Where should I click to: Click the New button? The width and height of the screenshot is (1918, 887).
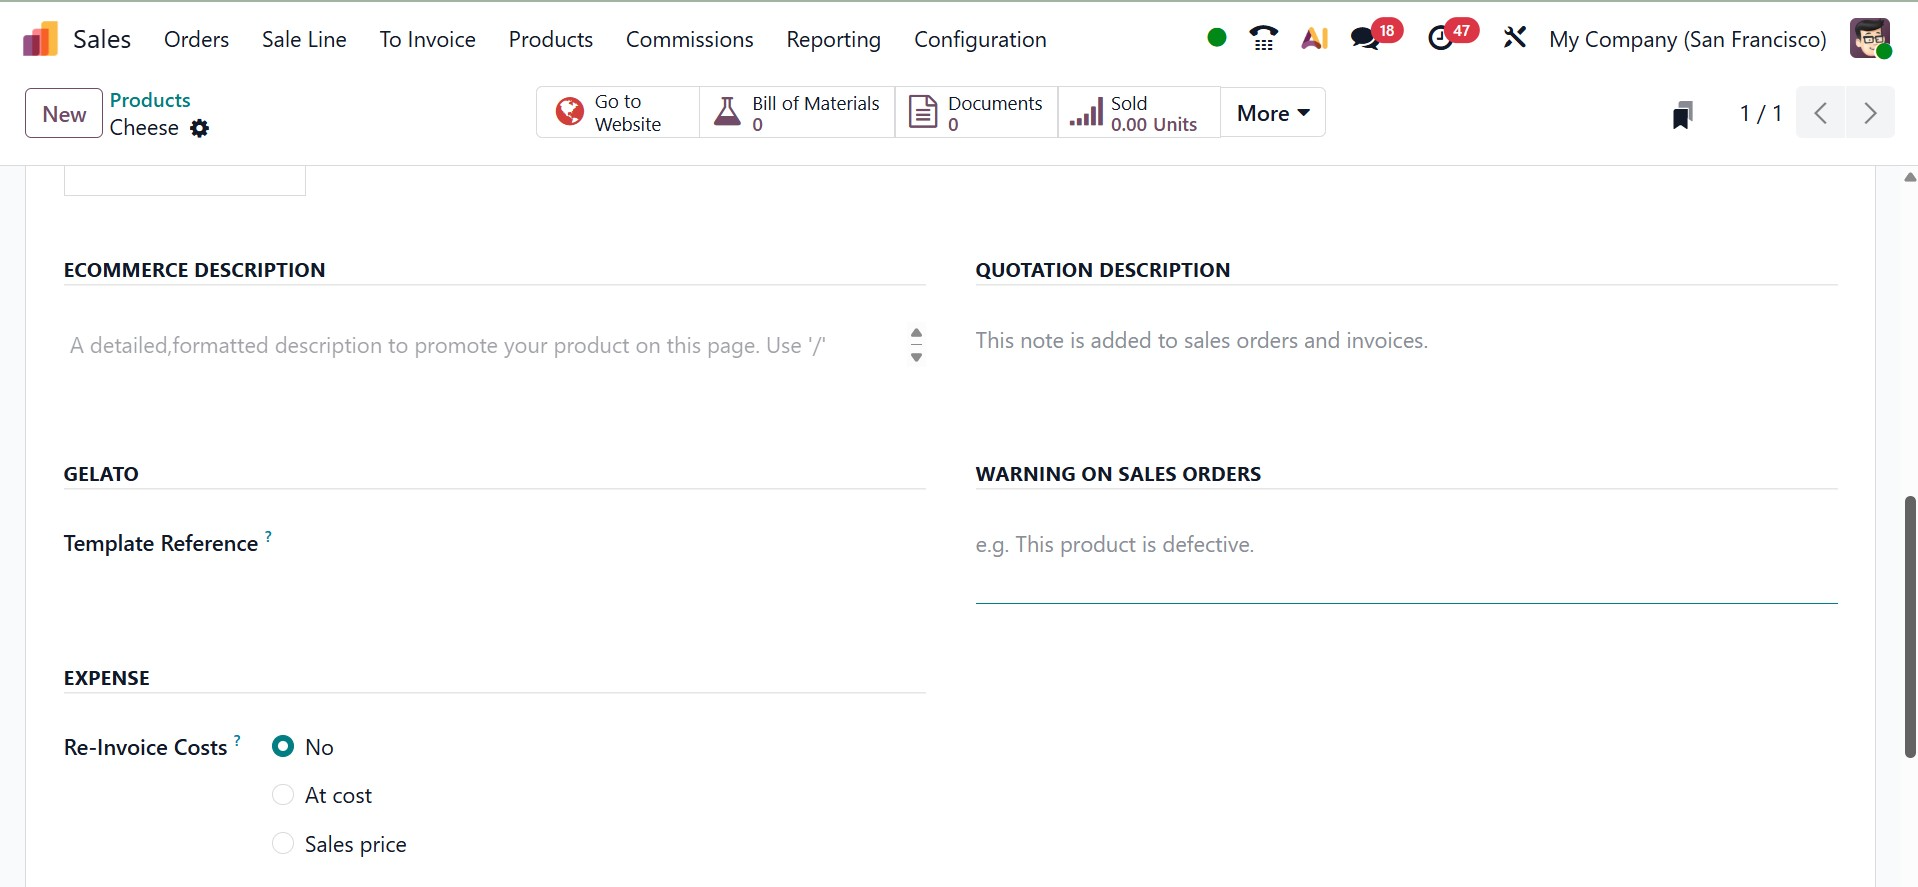(x=64, y=113)
